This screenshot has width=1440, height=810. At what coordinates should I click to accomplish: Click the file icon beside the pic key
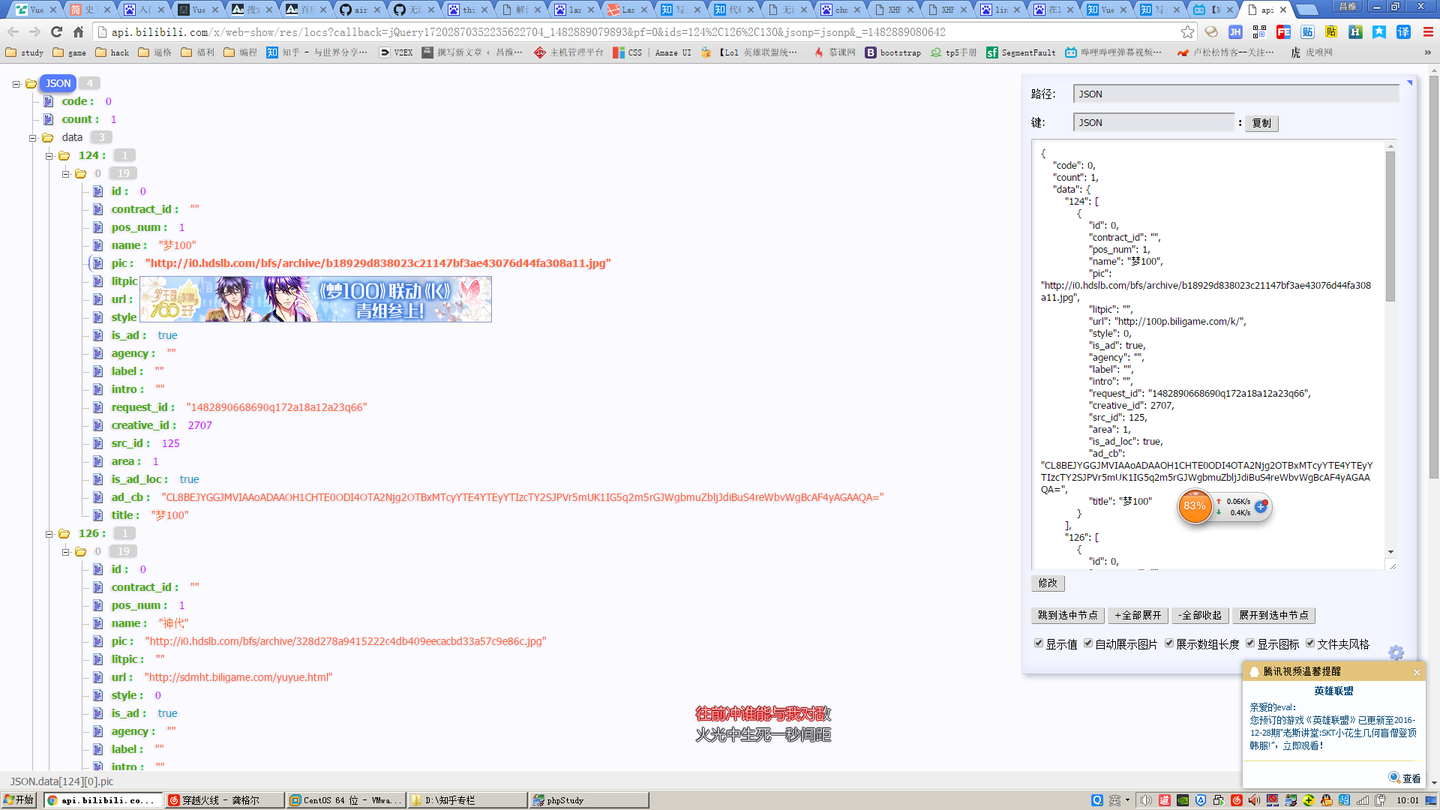click(98, 263)
